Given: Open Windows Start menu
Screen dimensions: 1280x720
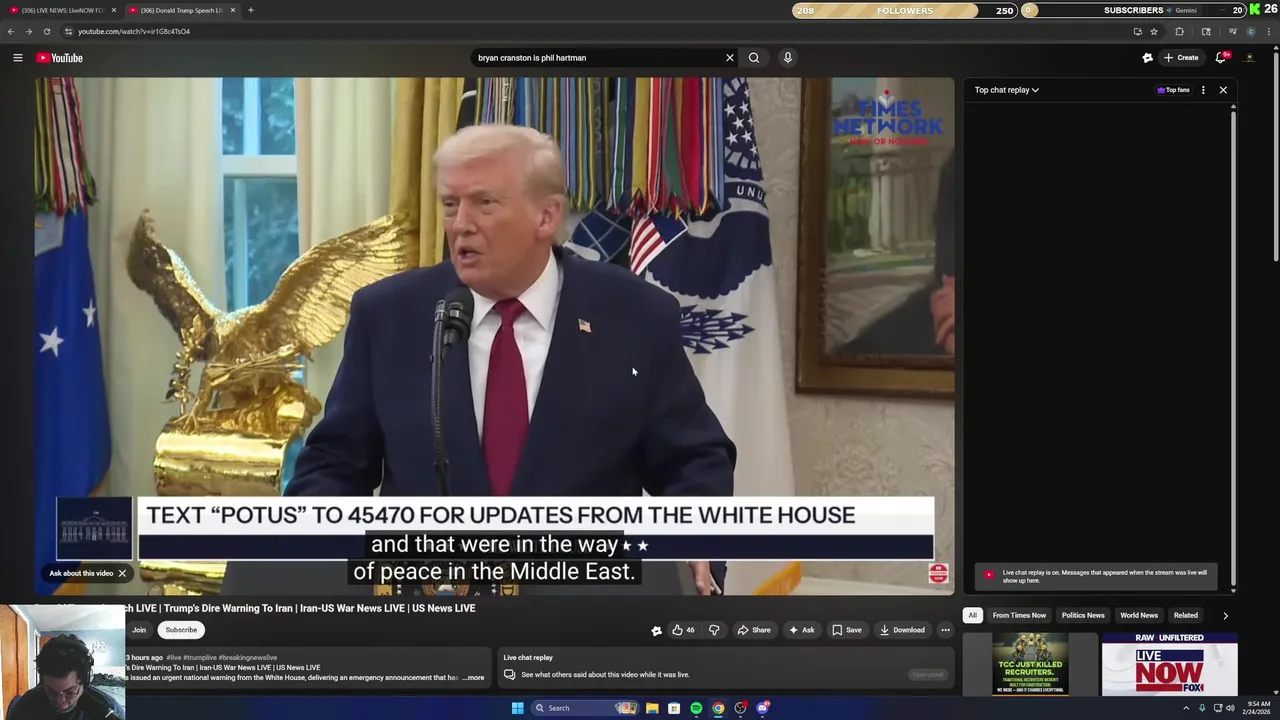Looking at the screenshot, I should click(517, 708).
